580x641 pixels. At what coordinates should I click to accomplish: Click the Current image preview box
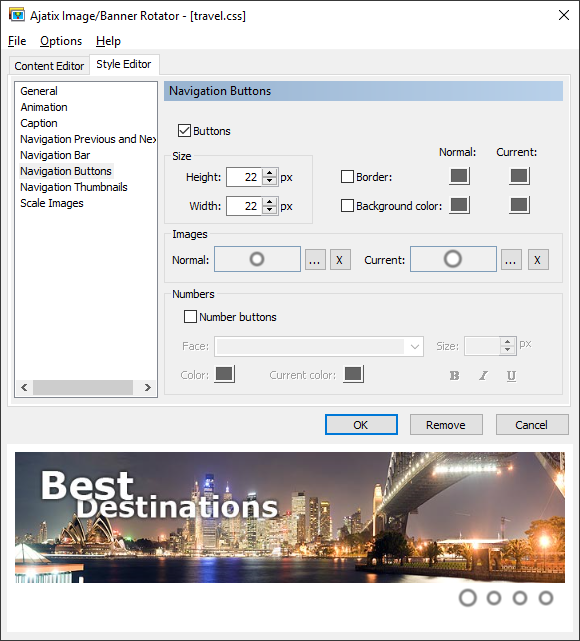[453, 259]
